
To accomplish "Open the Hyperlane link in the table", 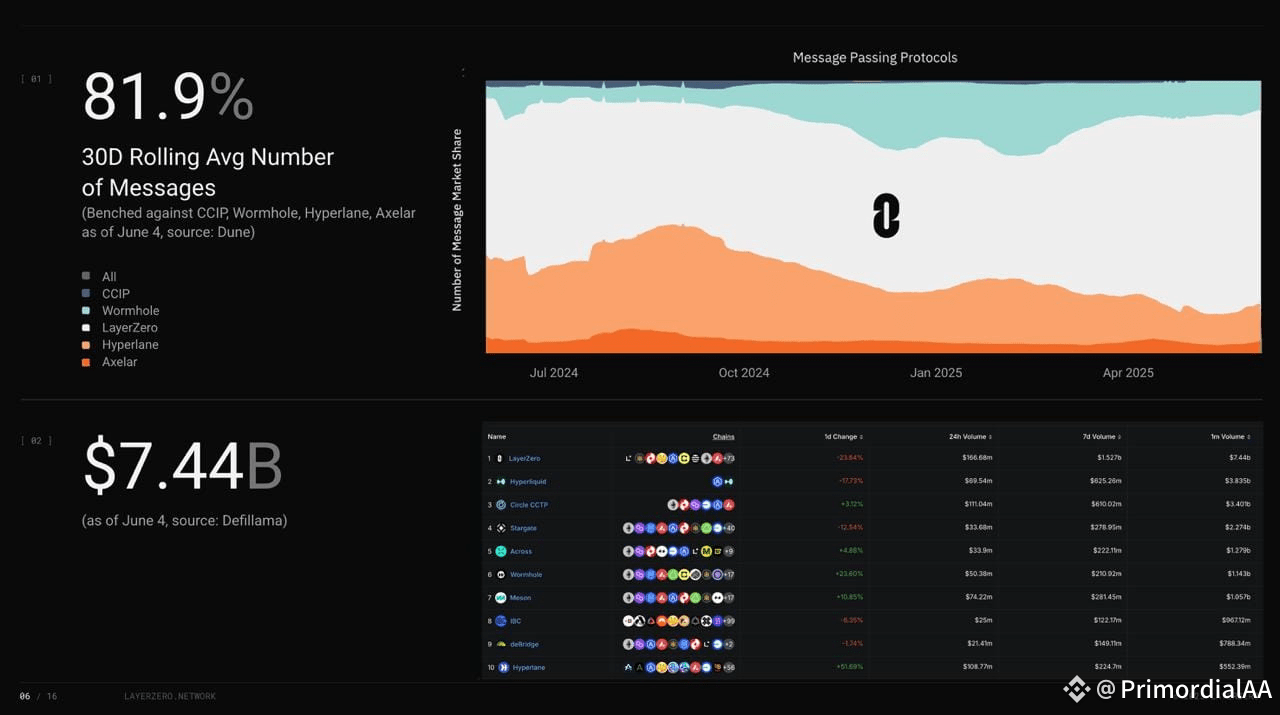I will [529, 667].
